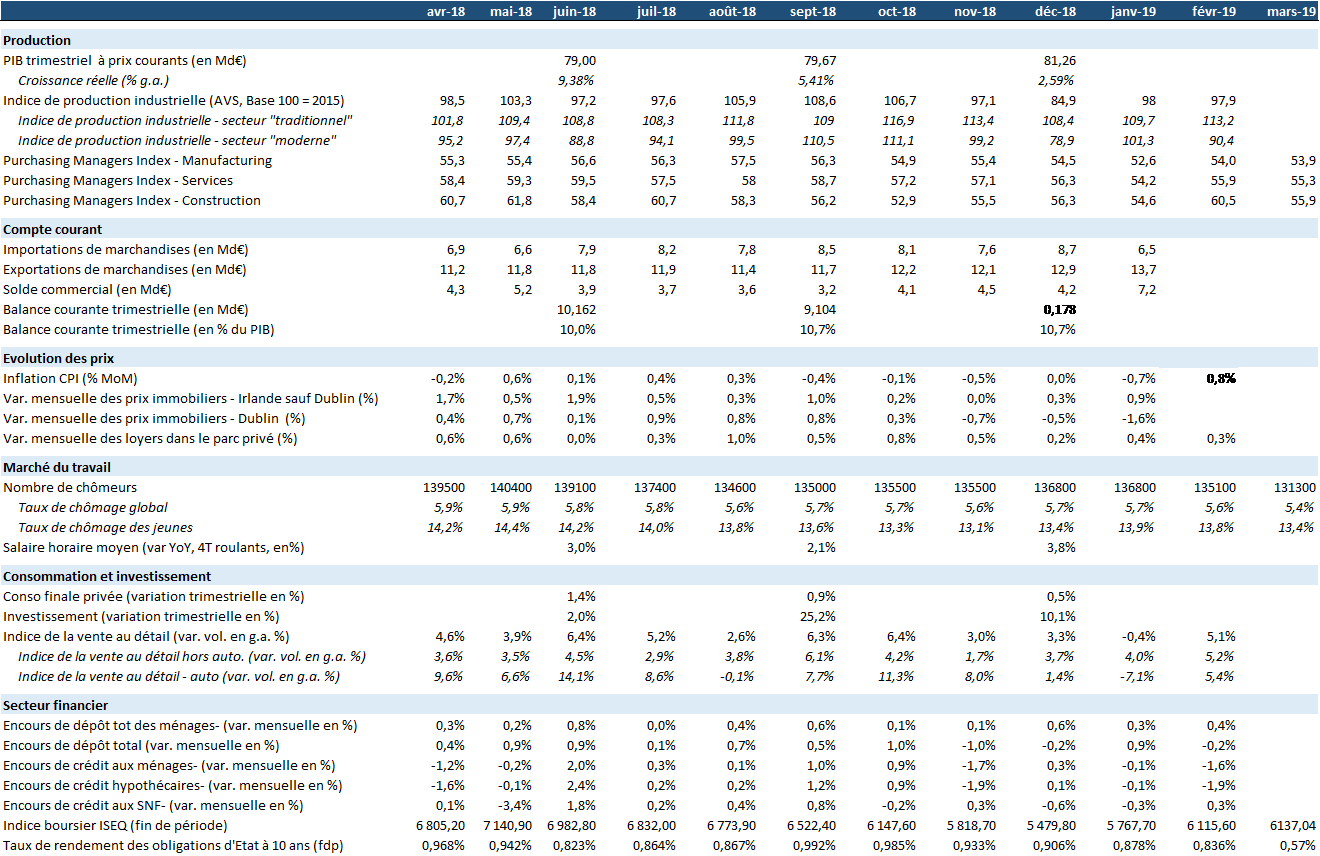Viewport: 1320px width, 856px height.
Task: Click the mars-19 column header
Action: click(x=1291, y=12)
